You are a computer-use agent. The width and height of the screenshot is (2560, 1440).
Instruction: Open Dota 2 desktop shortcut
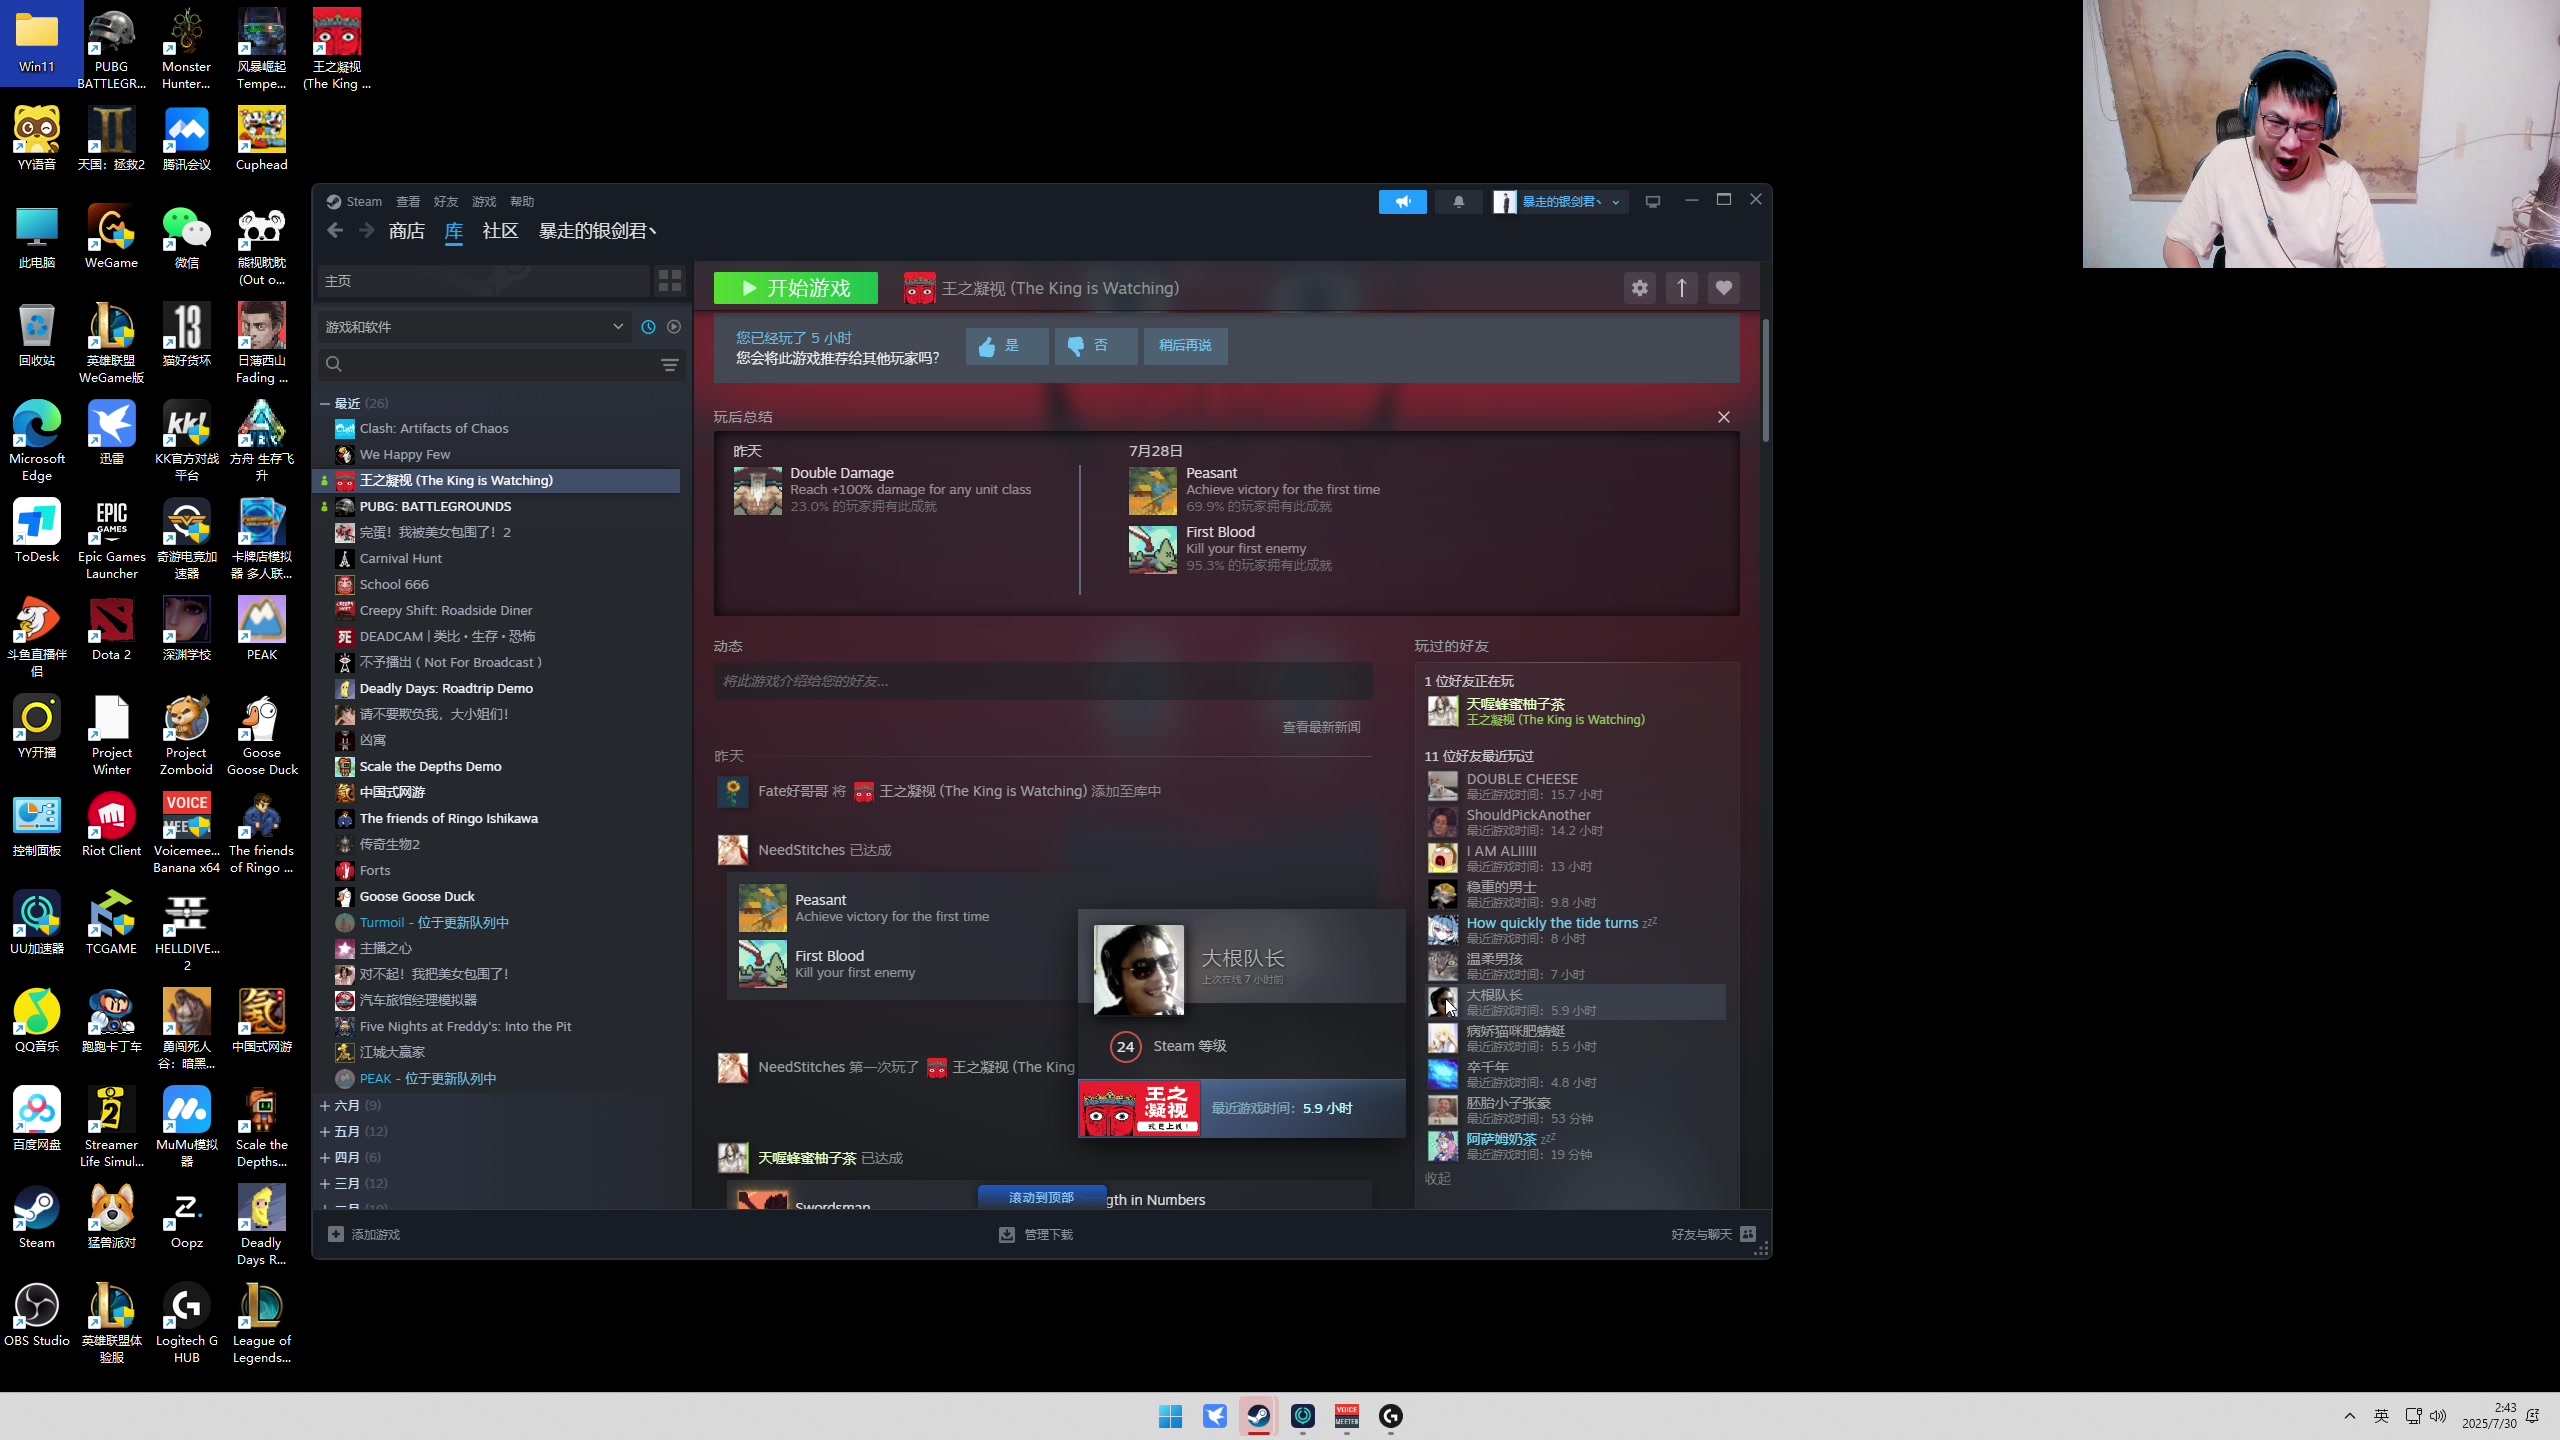tap(111, 628)
